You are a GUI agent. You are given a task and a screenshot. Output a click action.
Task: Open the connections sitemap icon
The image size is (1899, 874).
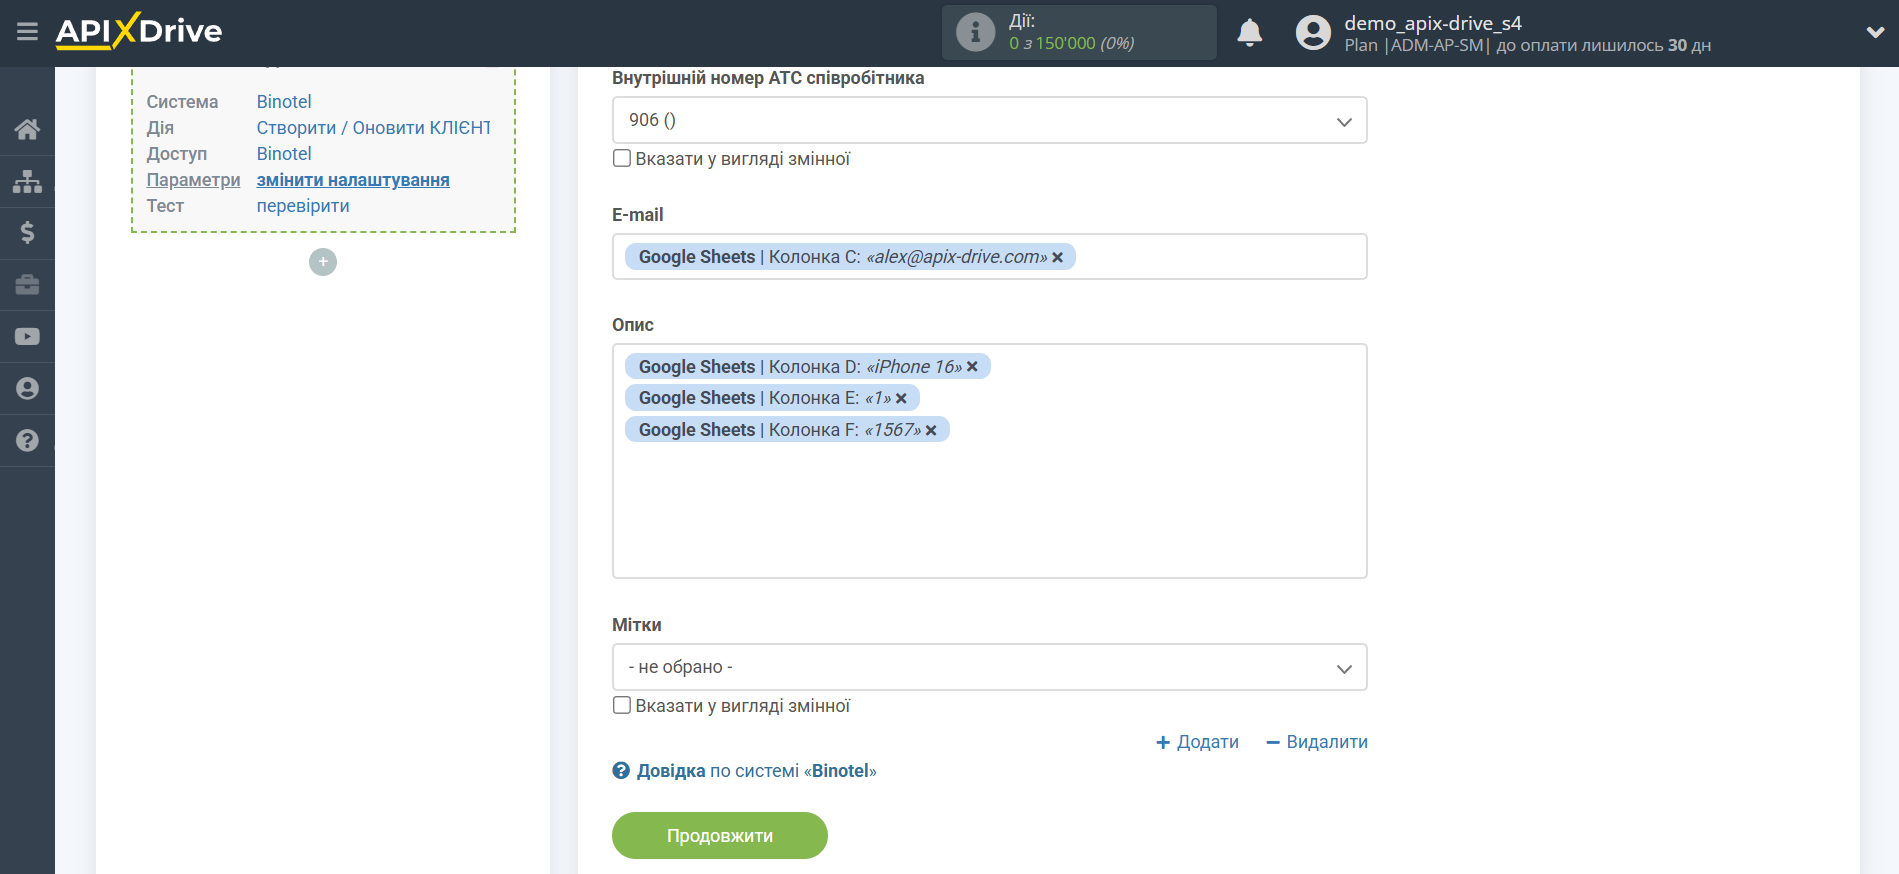[27, 181]
